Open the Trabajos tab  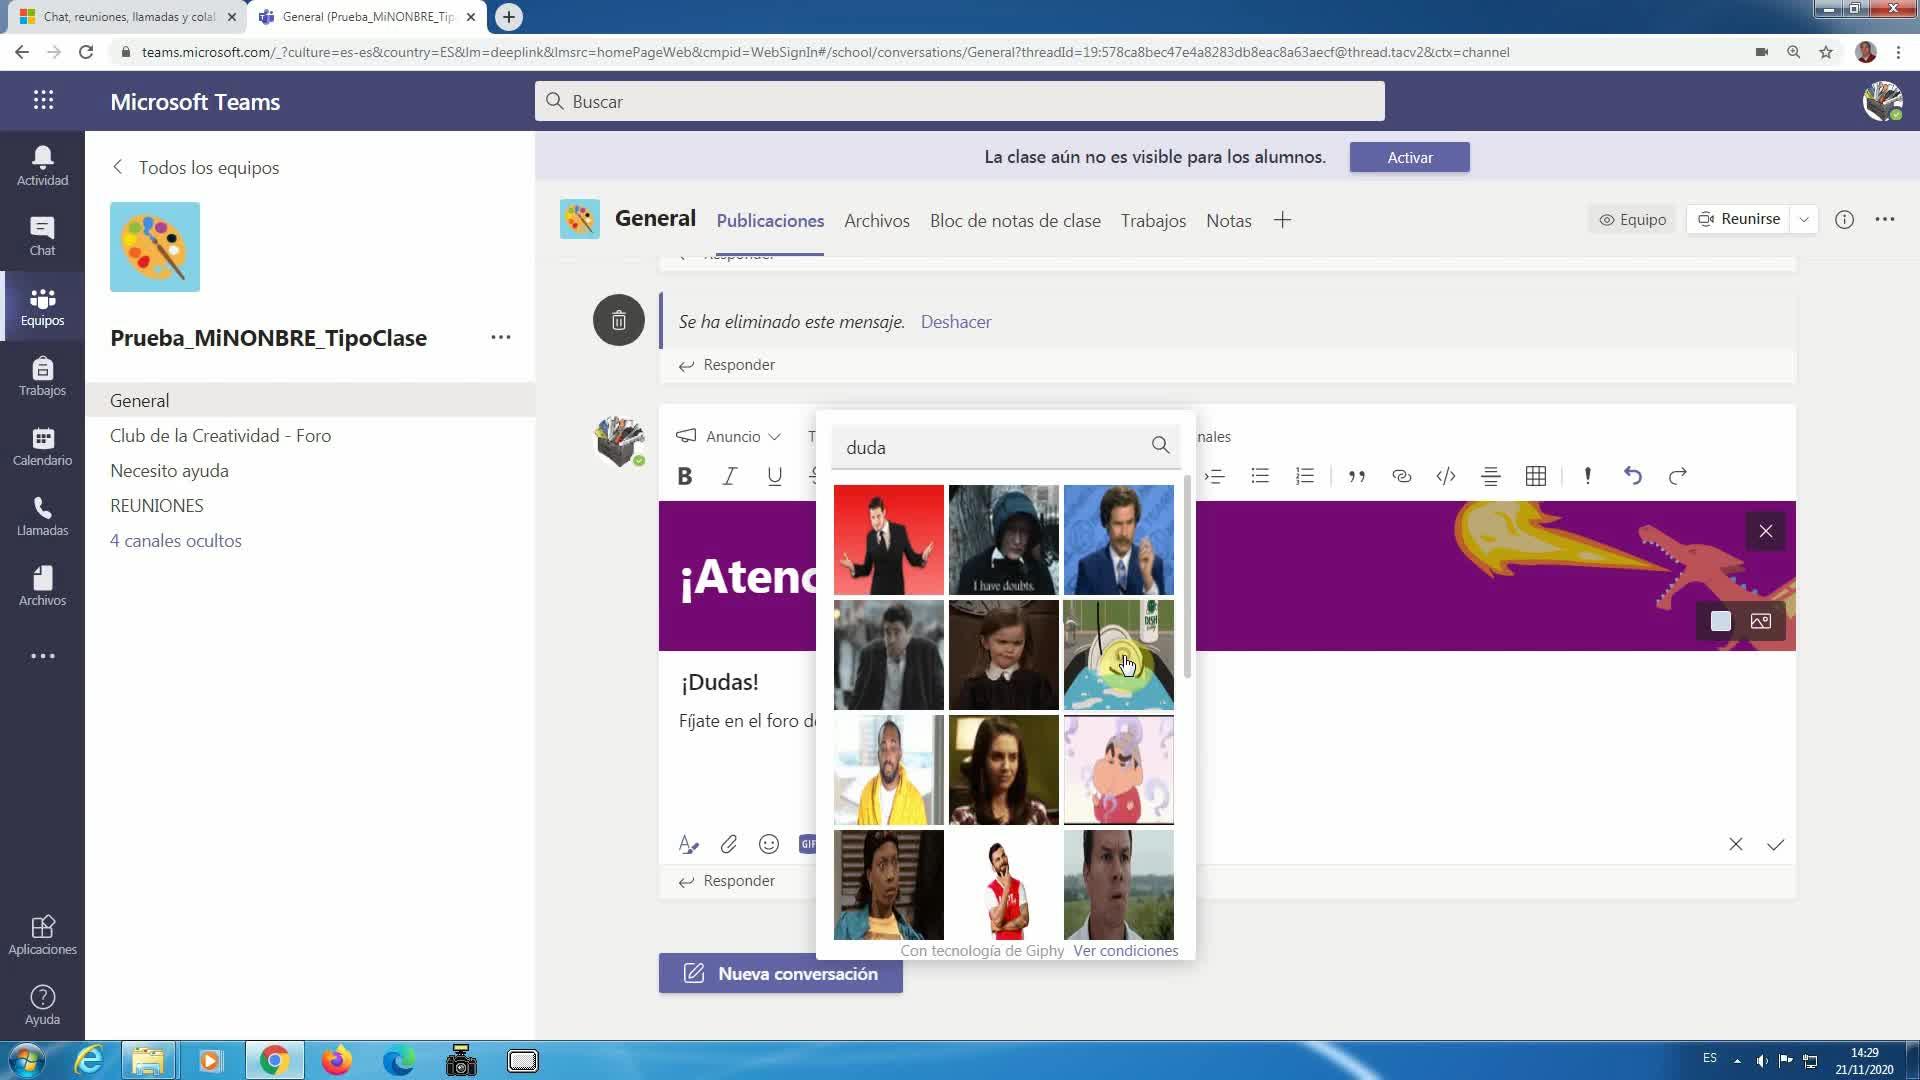click(x=1152, y=221)
